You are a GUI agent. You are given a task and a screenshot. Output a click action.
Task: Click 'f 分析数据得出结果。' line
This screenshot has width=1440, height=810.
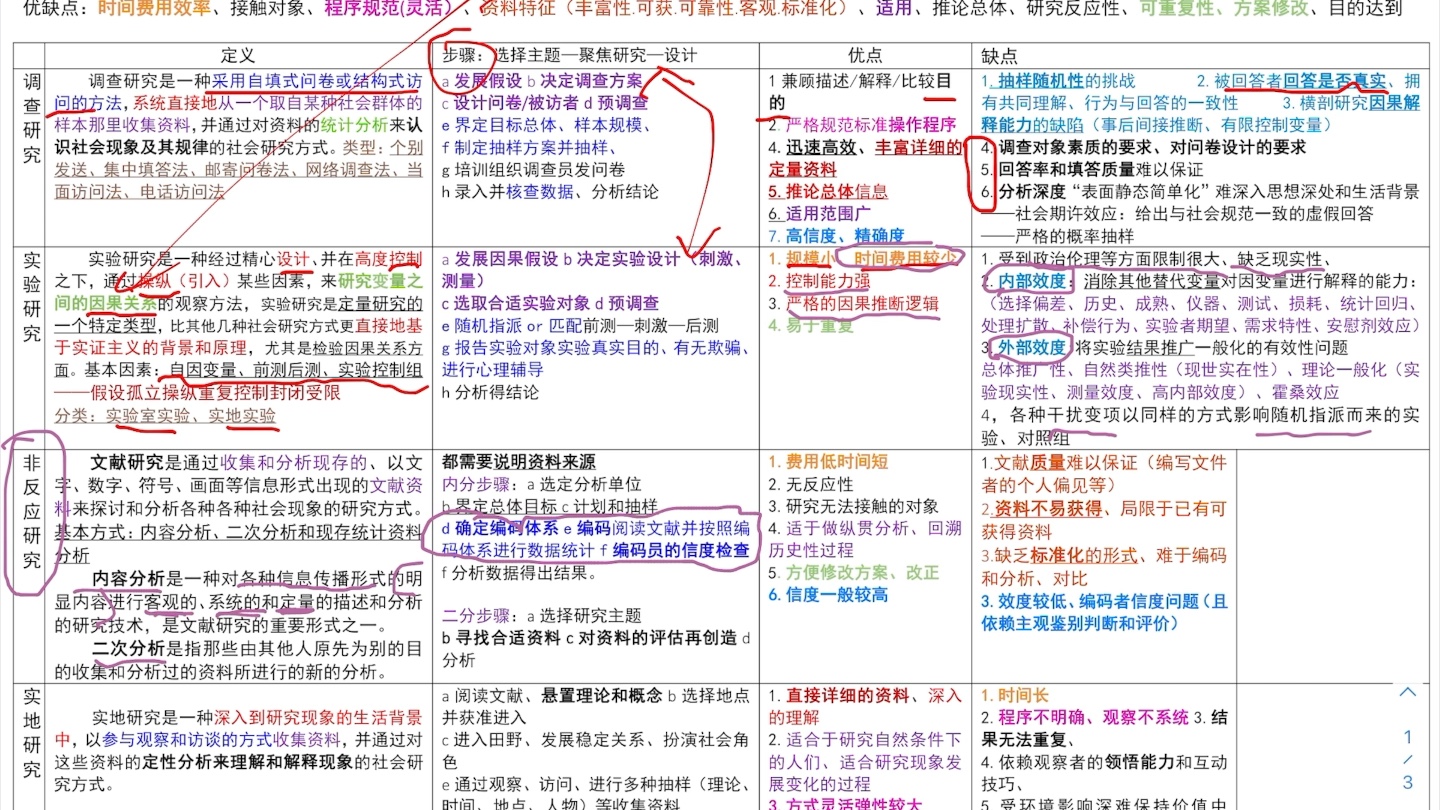point(519,572)
